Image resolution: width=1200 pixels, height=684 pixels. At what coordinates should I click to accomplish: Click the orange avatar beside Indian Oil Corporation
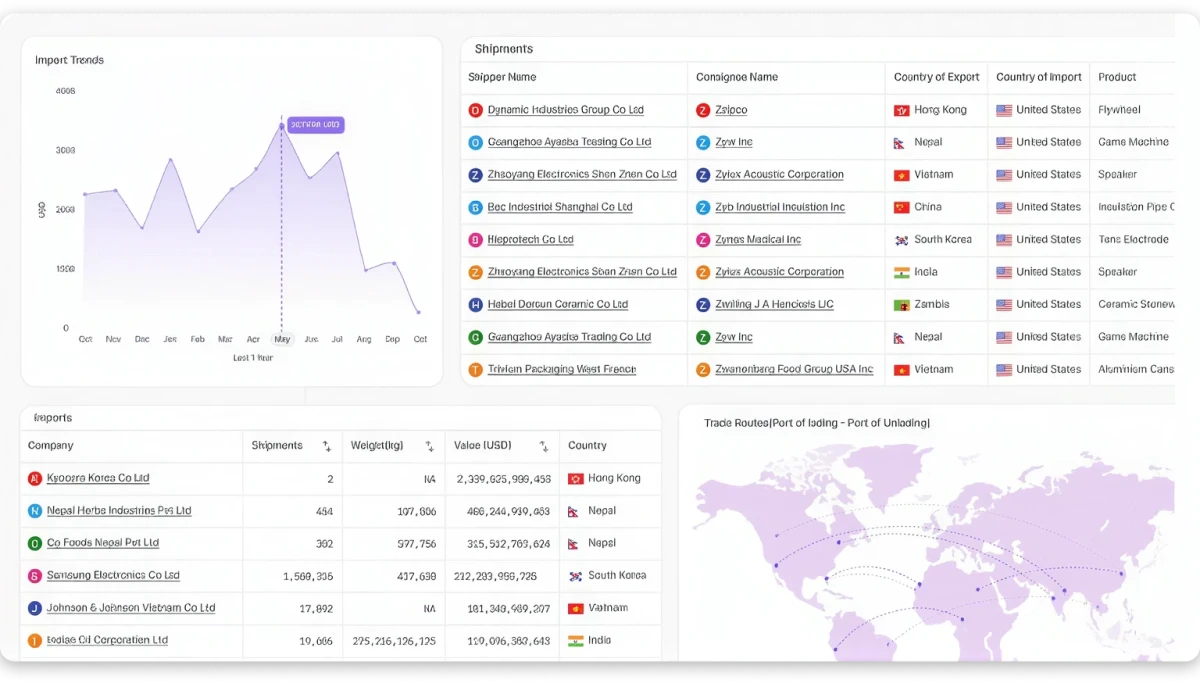coord(35,641)
